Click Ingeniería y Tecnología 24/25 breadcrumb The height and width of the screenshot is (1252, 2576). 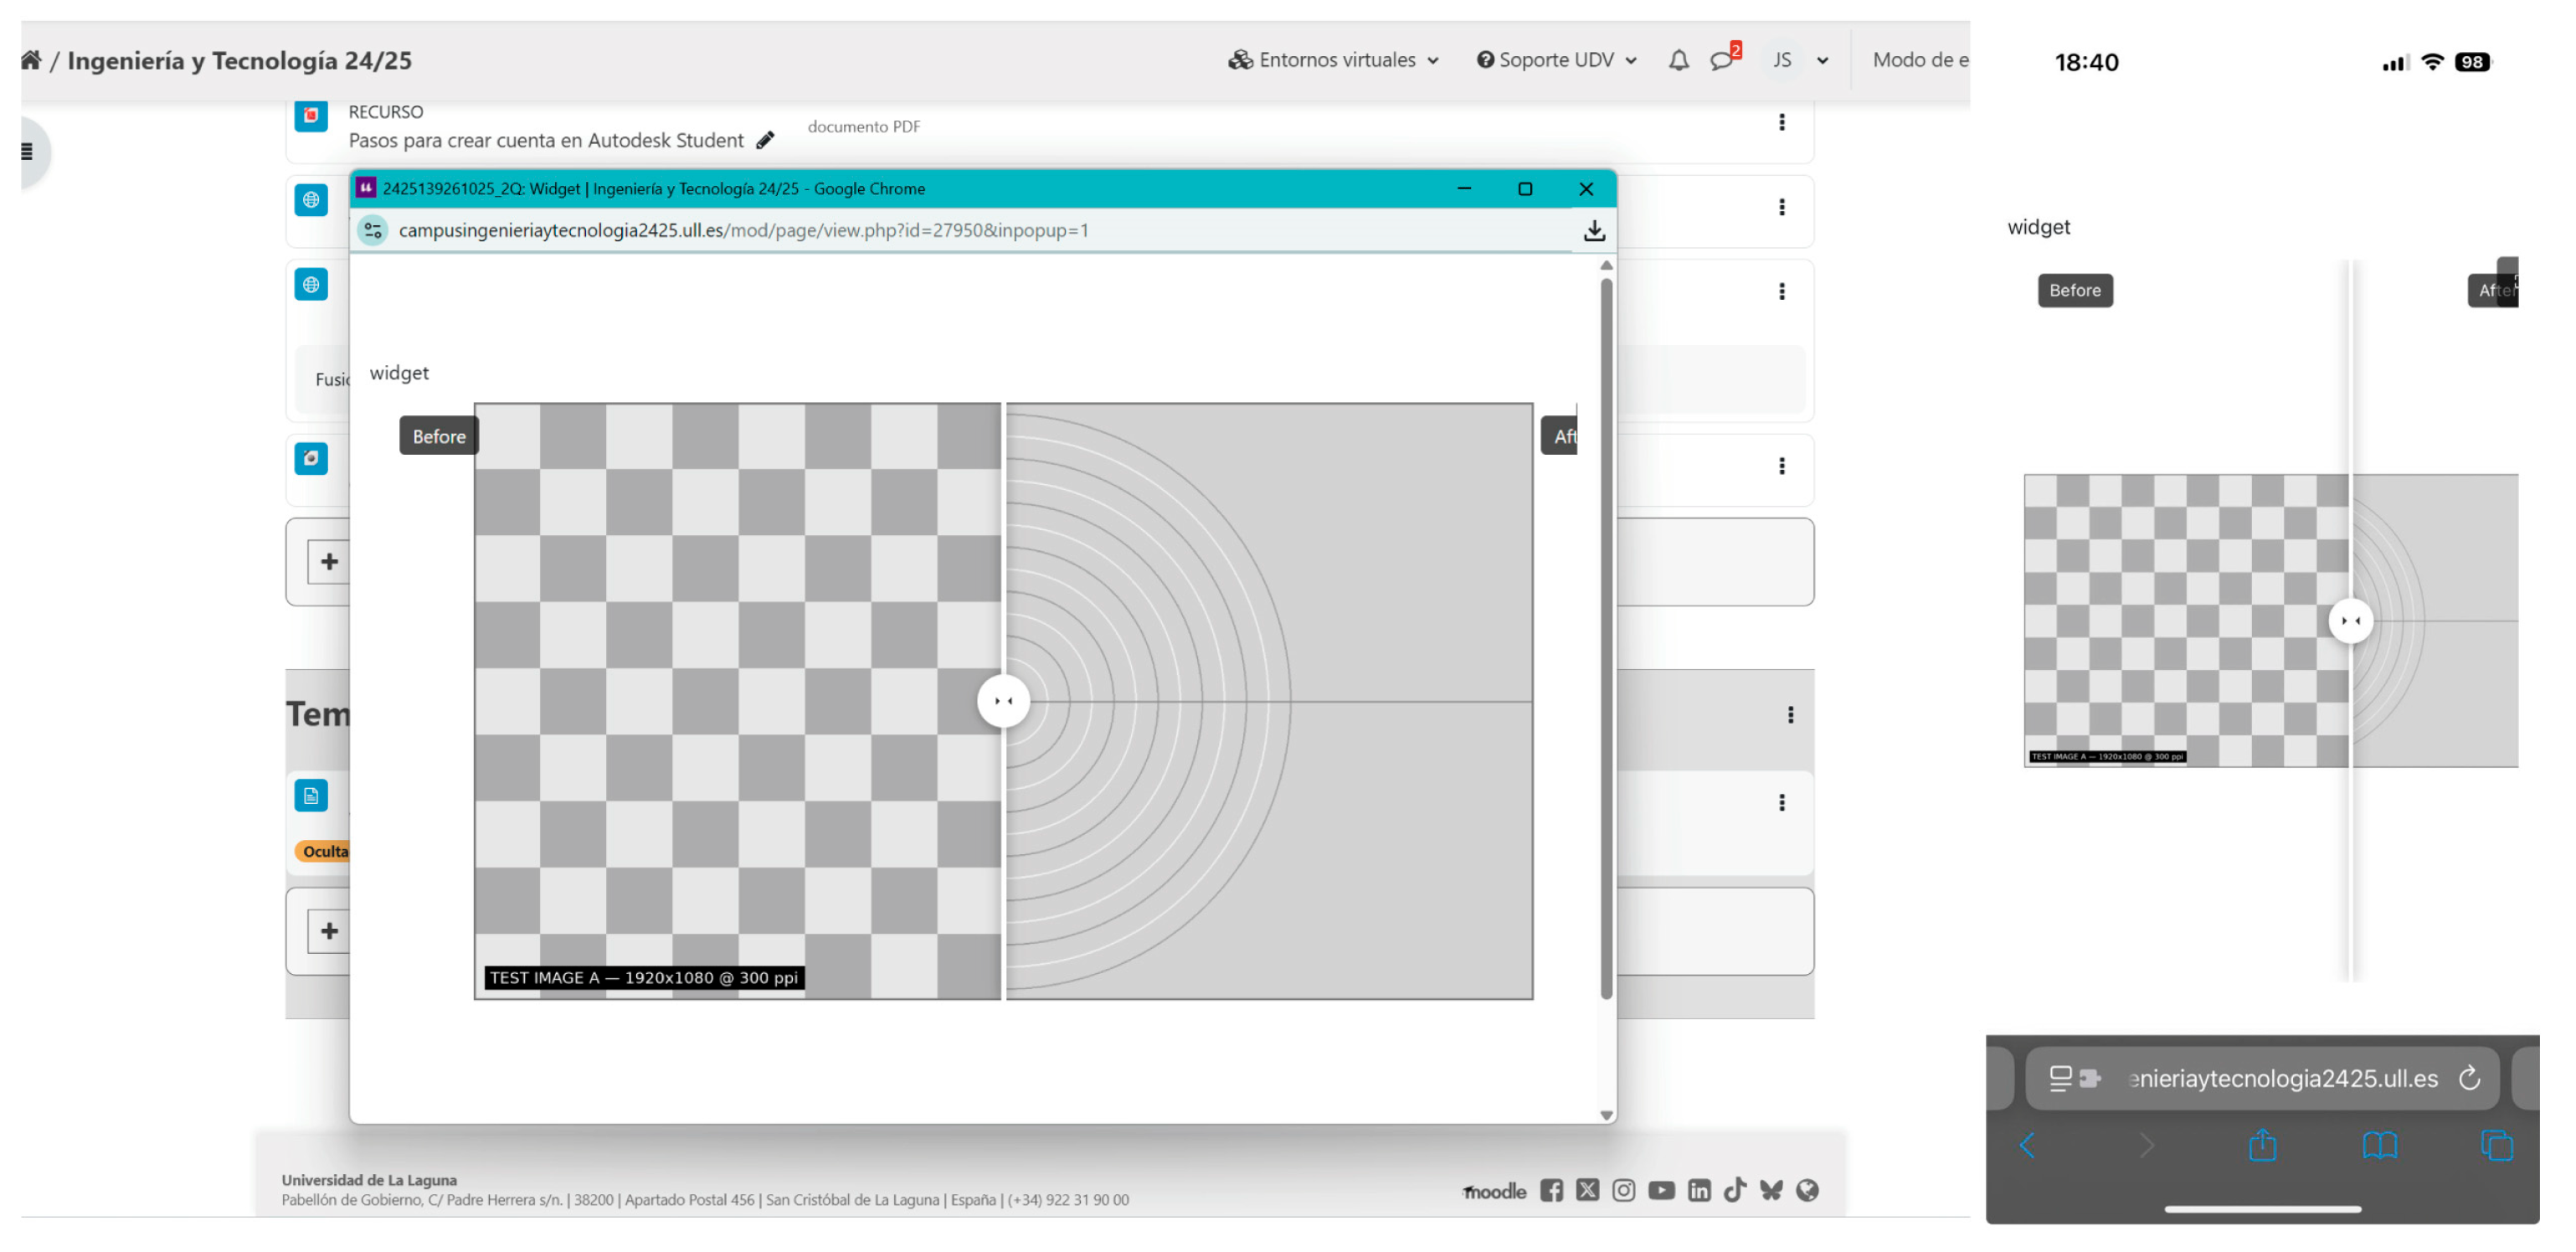pos(239,61)
